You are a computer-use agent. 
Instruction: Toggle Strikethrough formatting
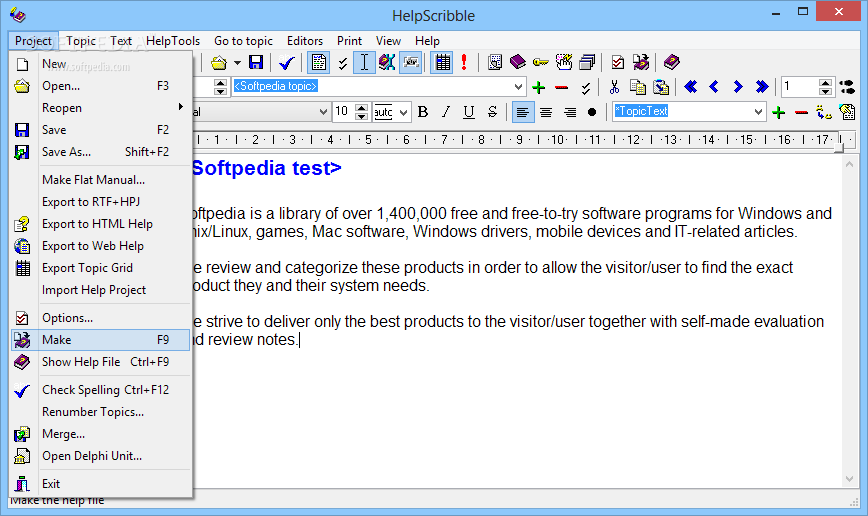[x=493, y=112]
